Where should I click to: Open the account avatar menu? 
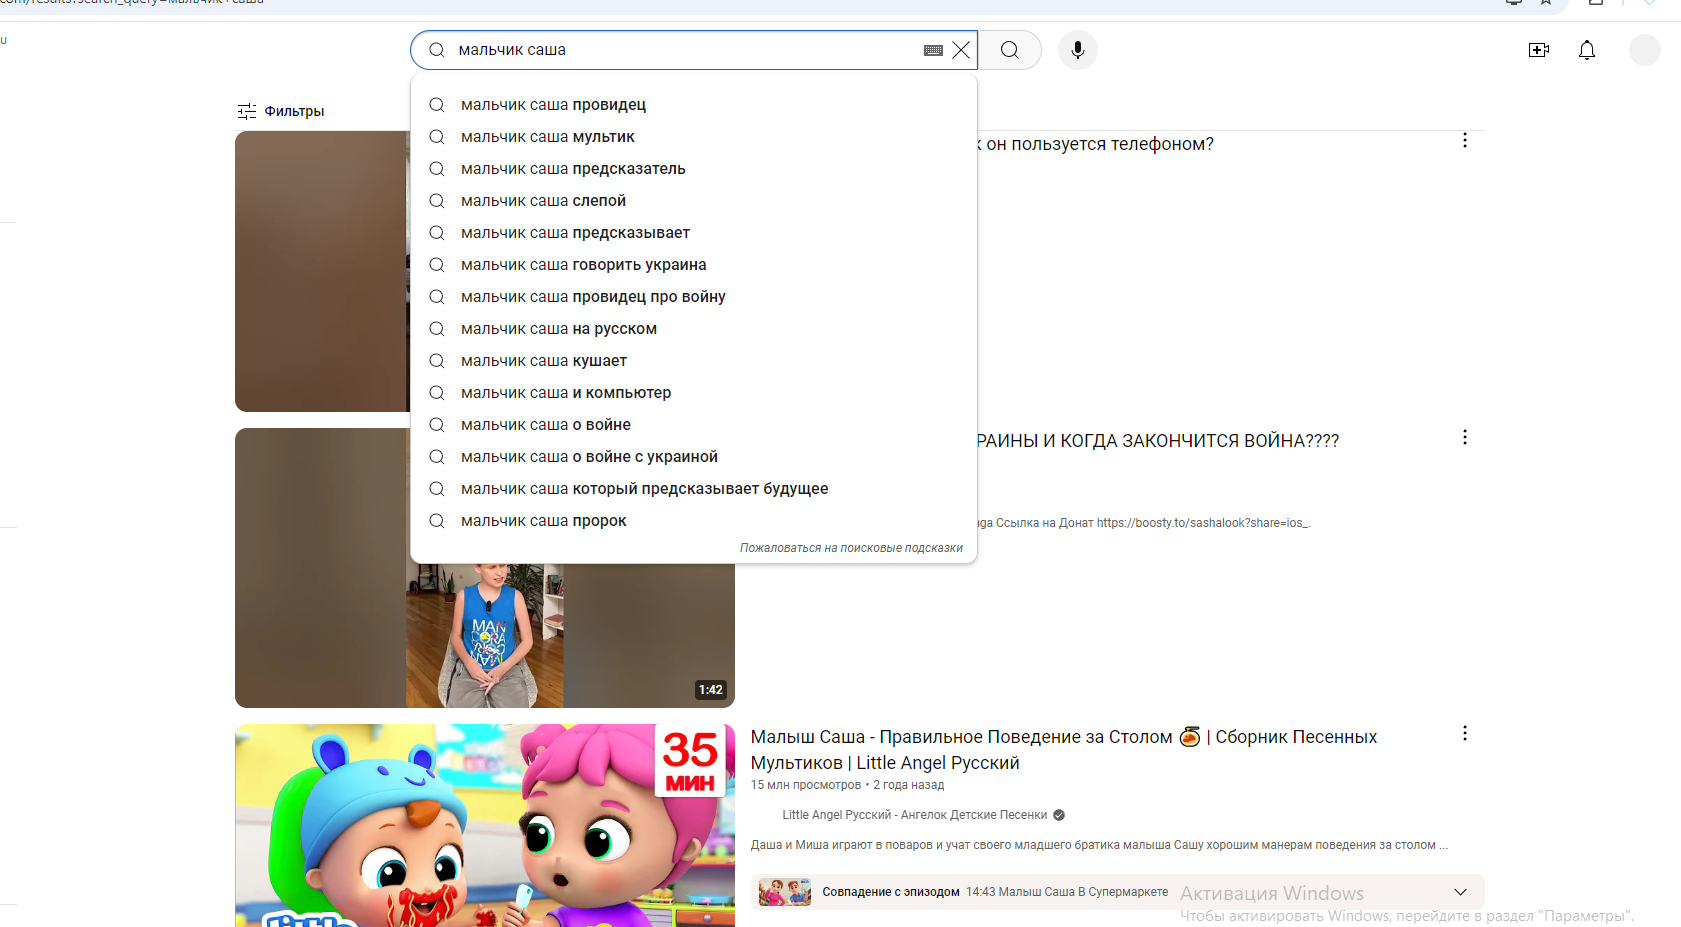[1644, 50]
